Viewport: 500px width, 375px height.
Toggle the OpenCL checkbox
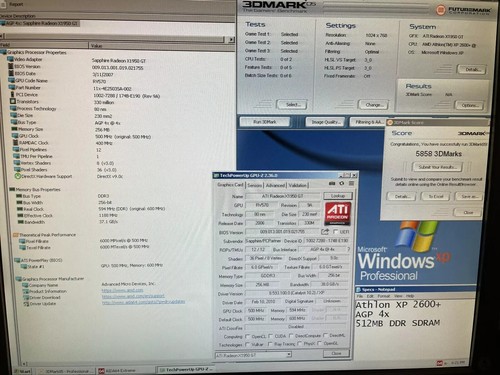[248, 336]
